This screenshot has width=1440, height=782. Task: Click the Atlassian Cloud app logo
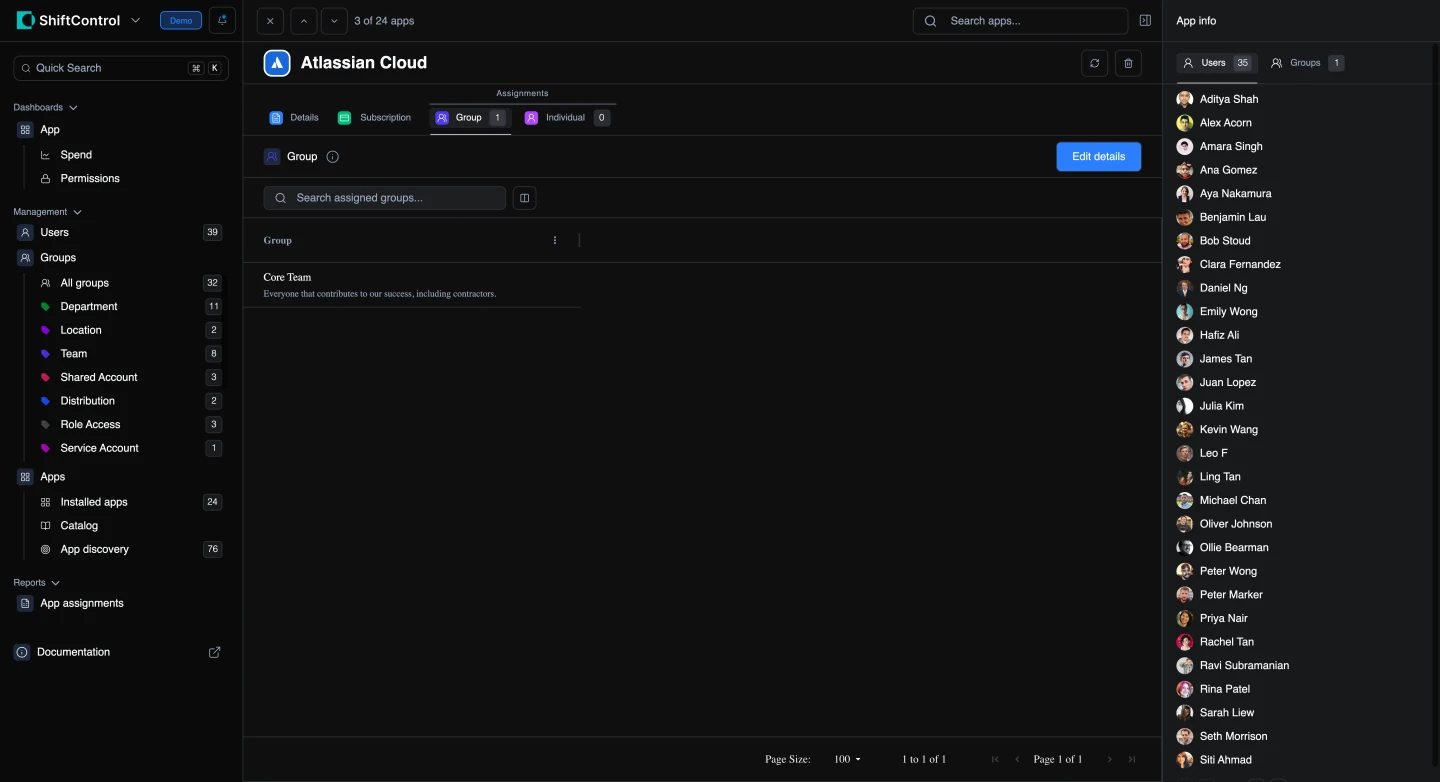tap(277, 63)
